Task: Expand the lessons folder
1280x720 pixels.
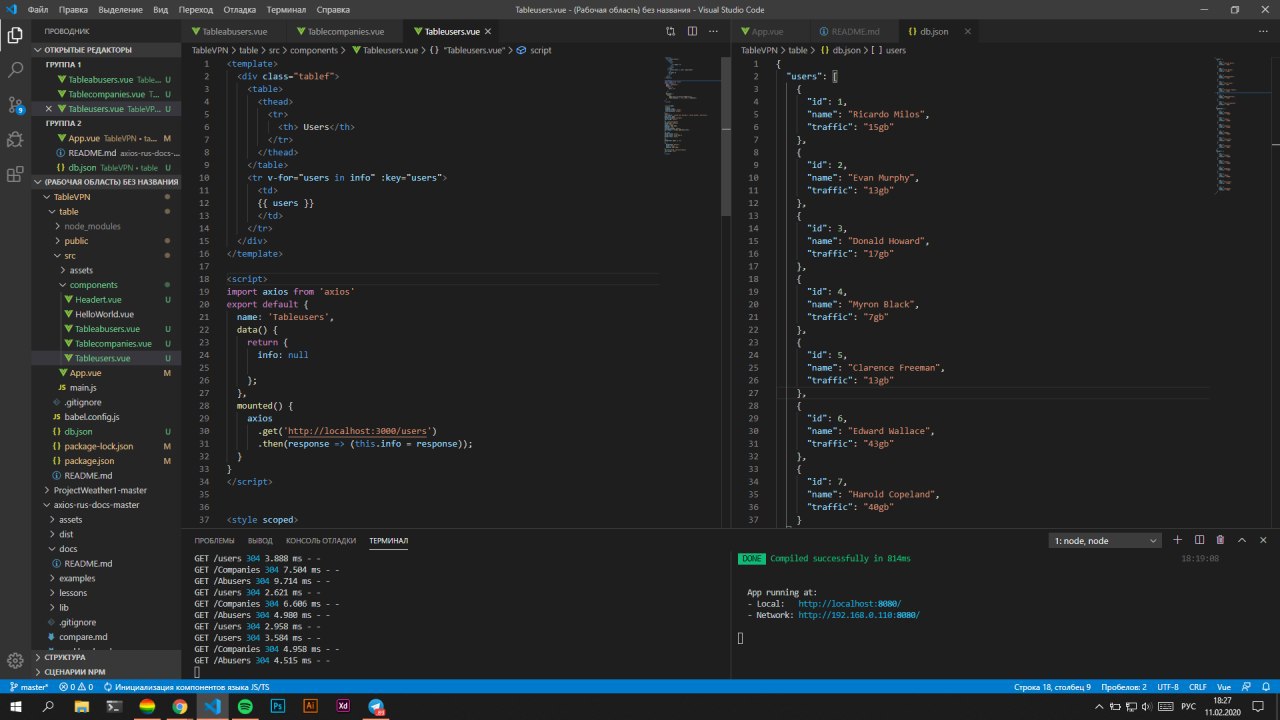Action: 106,593
